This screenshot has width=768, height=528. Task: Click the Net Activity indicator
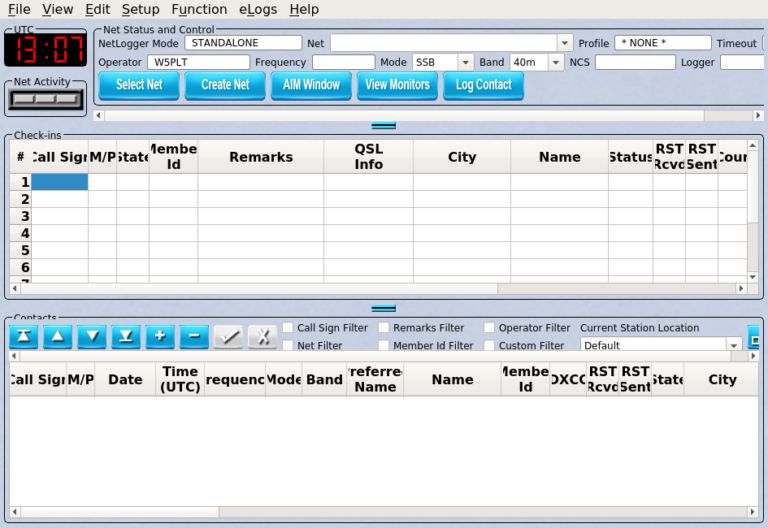click(46, 99)
